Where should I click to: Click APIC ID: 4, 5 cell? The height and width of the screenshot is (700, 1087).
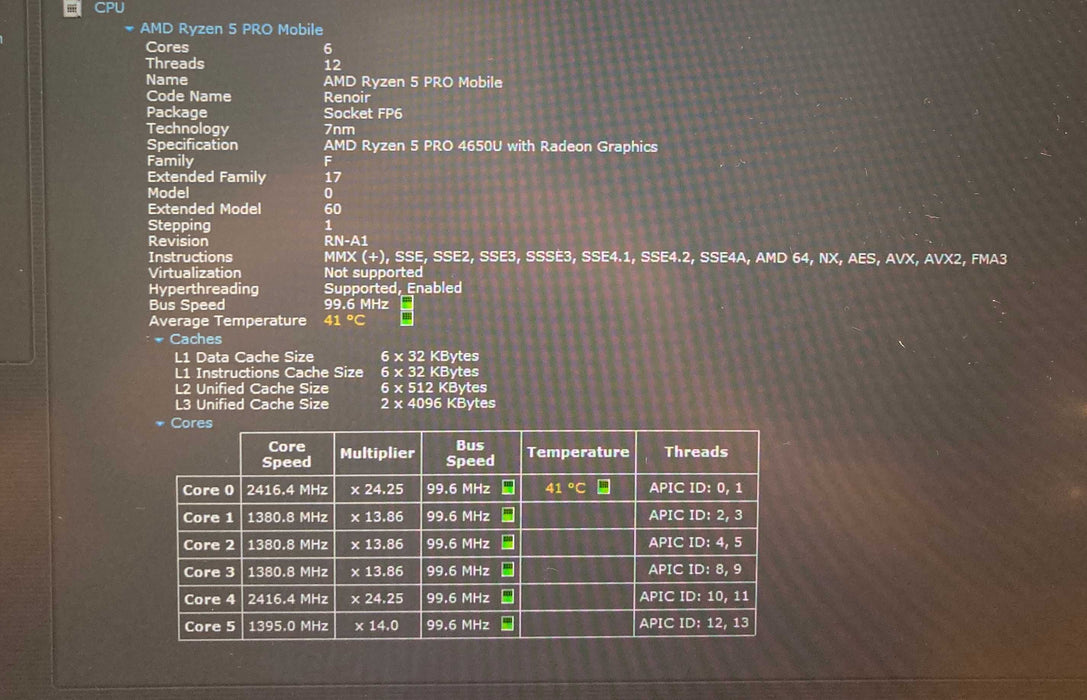[695, 542]
